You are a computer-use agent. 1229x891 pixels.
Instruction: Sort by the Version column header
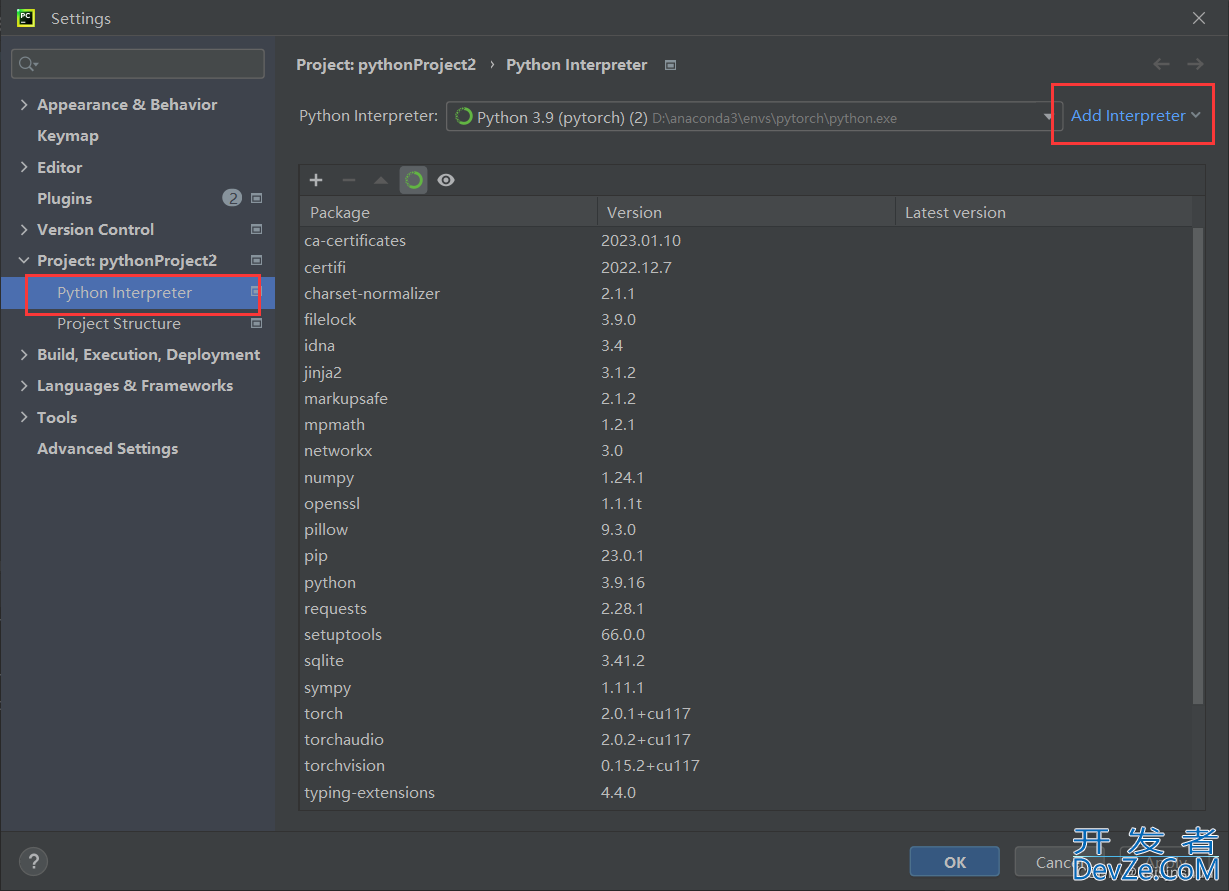pyautogui.click(x=746, y=212)
